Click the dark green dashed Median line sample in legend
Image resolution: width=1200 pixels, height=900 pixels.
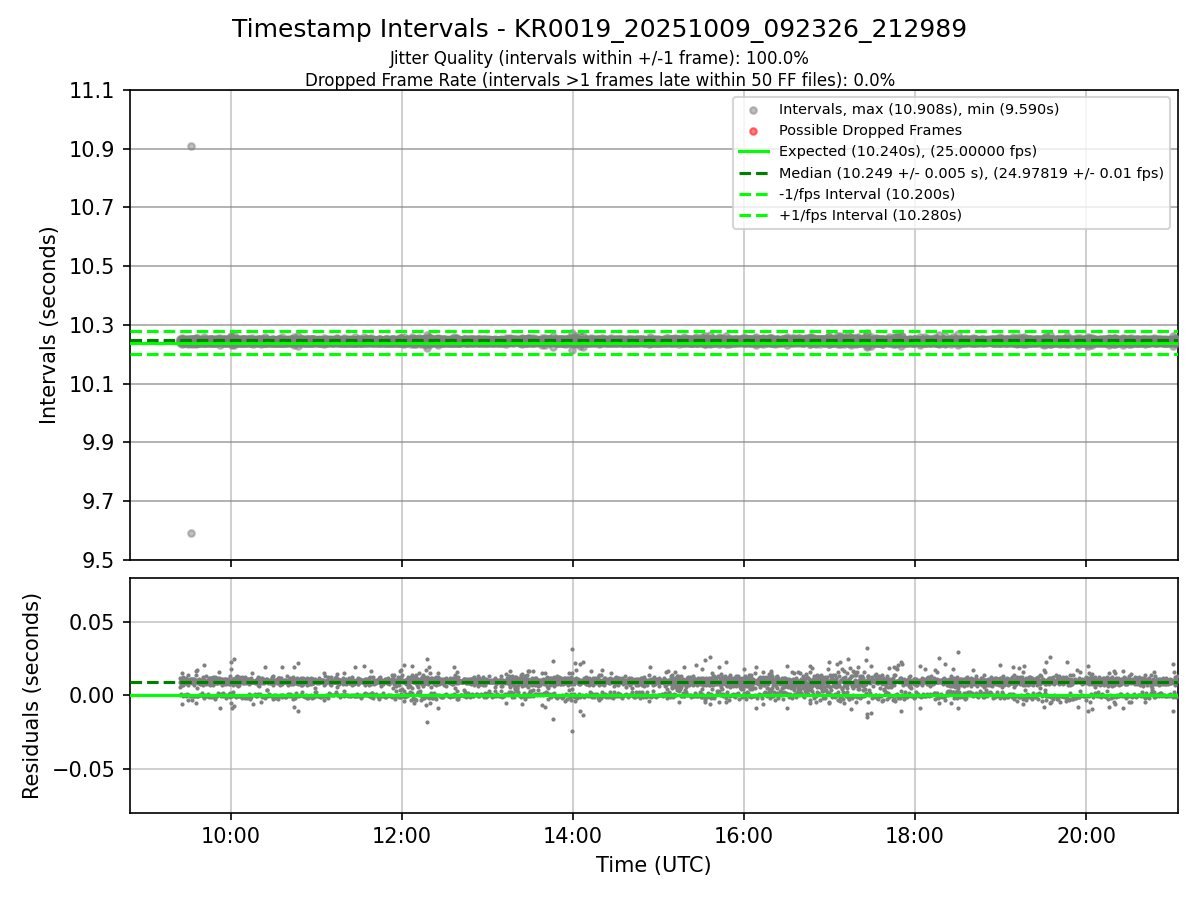[x=754, y=173]
